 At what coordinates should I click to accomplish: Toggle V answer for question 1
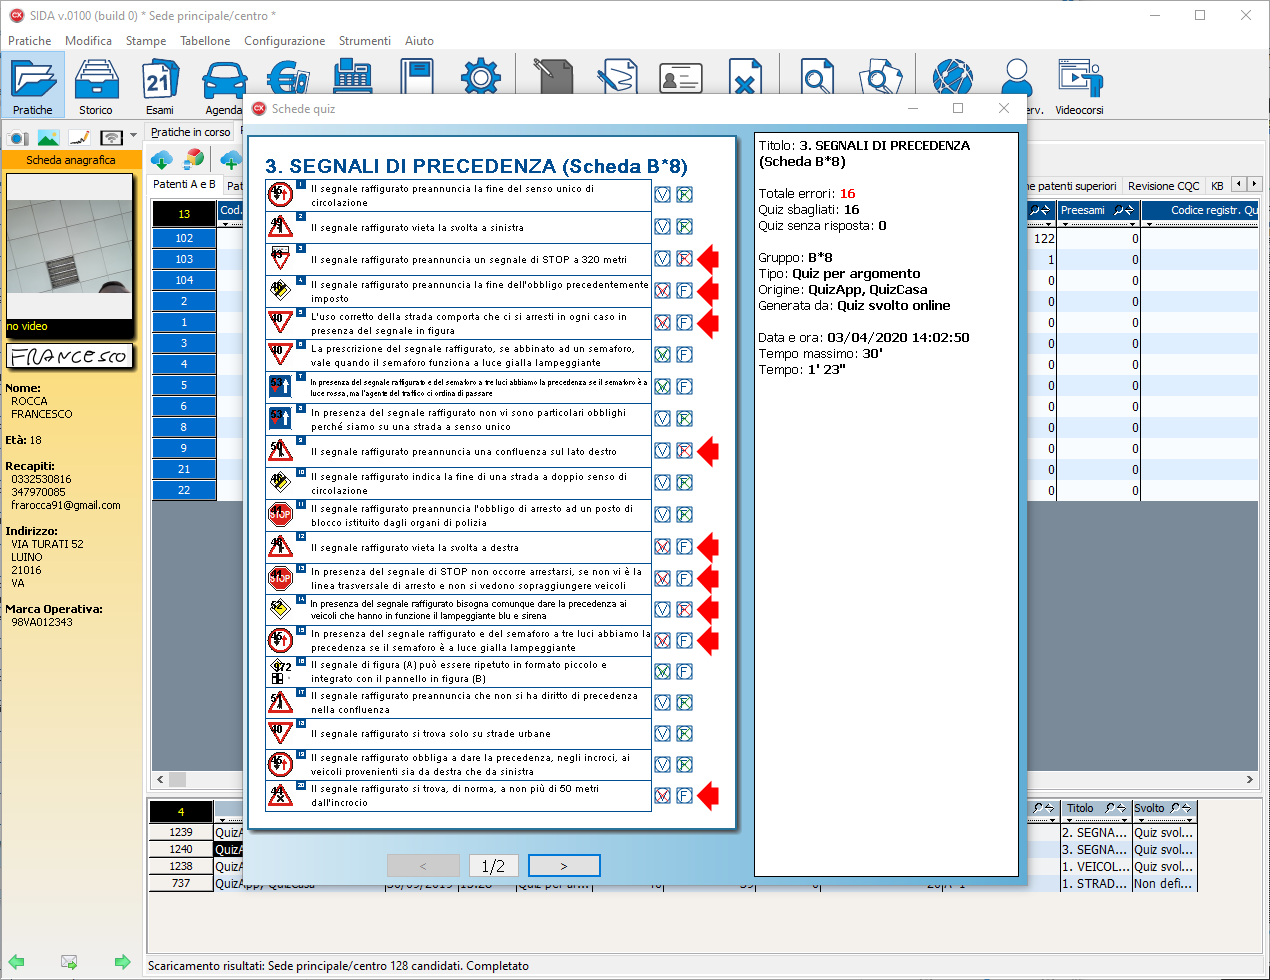[662, 195]
